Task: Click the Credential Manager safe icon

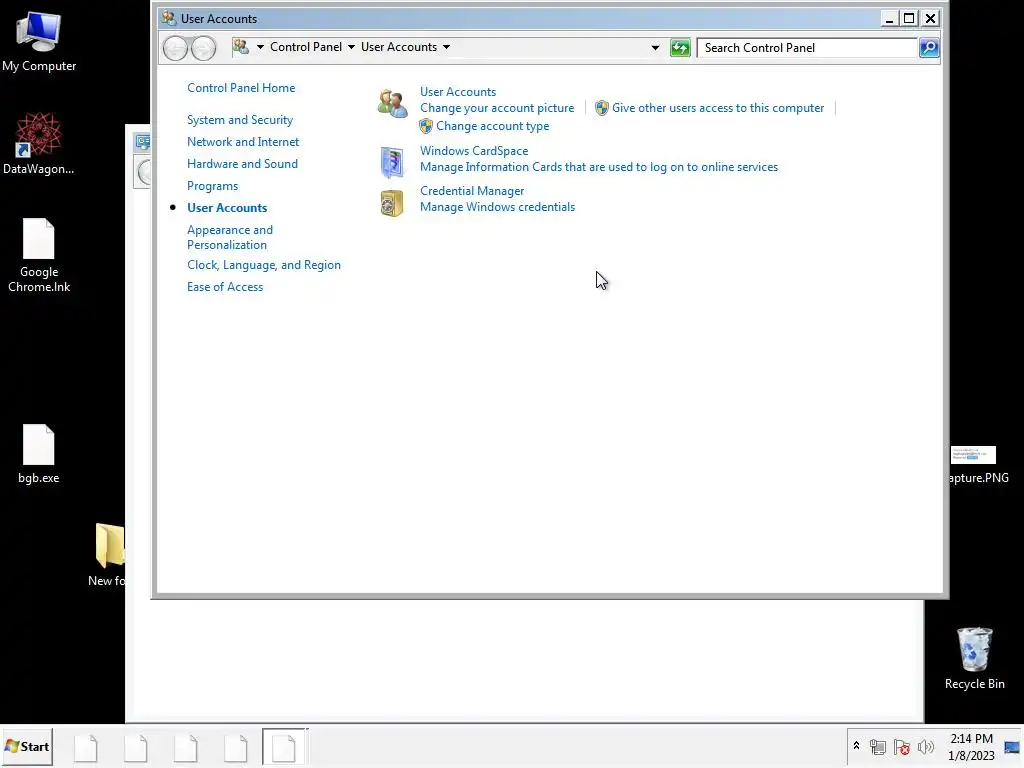Action: point(392,203)
